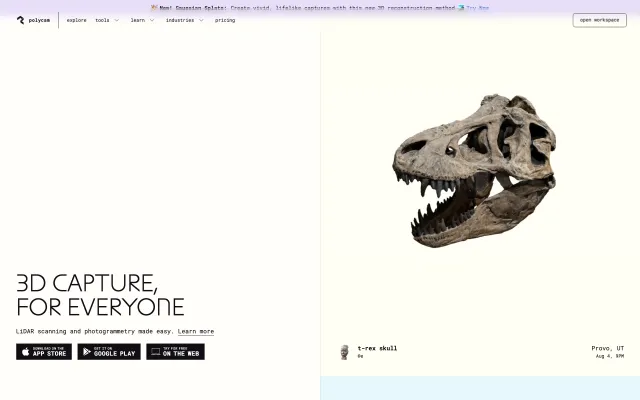Click the Get it on Google Play badge
This screenshot has width=640, height=400.
click(109, 352)
